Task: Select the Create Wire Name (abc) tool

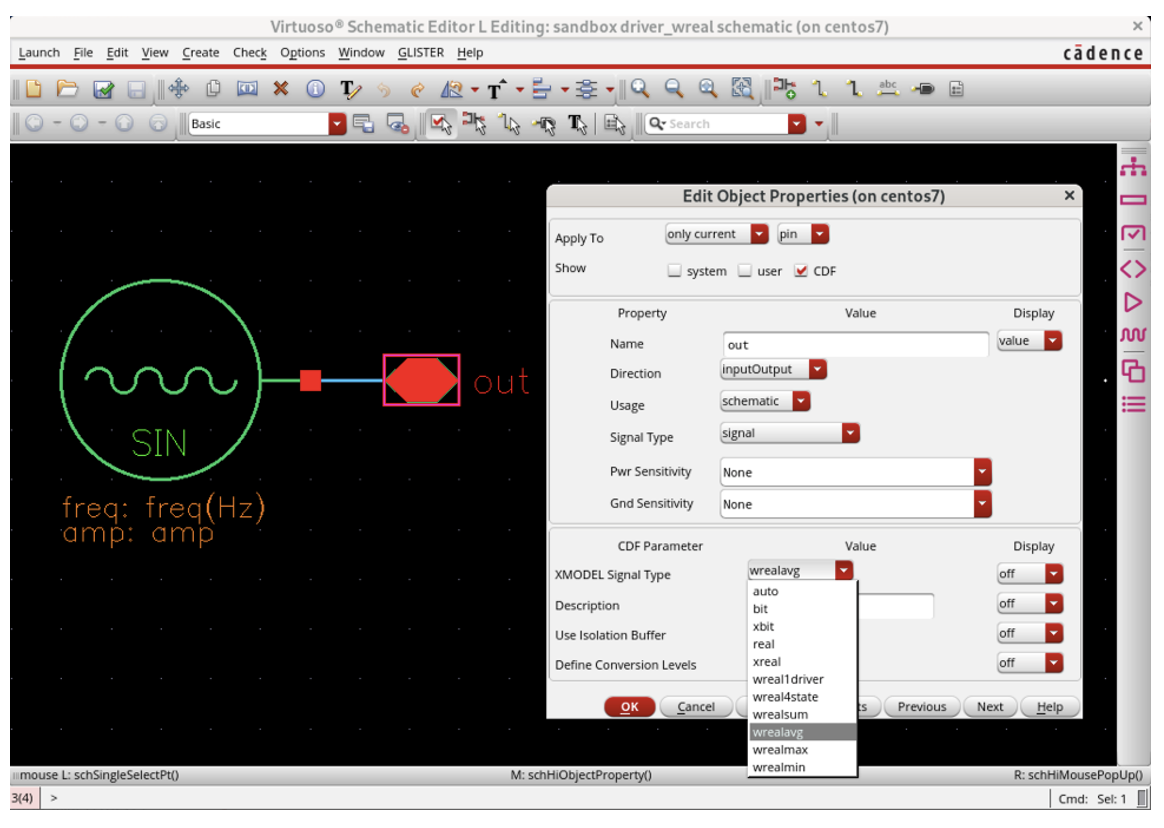Action: click(888, 90)
